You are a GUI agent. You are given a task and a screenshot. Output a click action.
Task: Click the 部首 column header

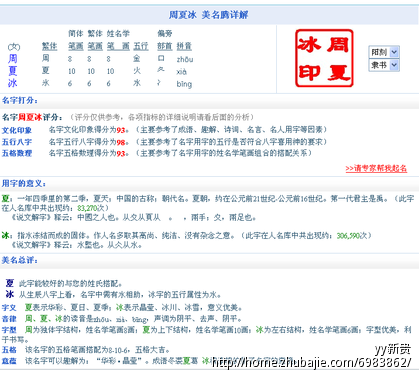click(x=165, y=46)
